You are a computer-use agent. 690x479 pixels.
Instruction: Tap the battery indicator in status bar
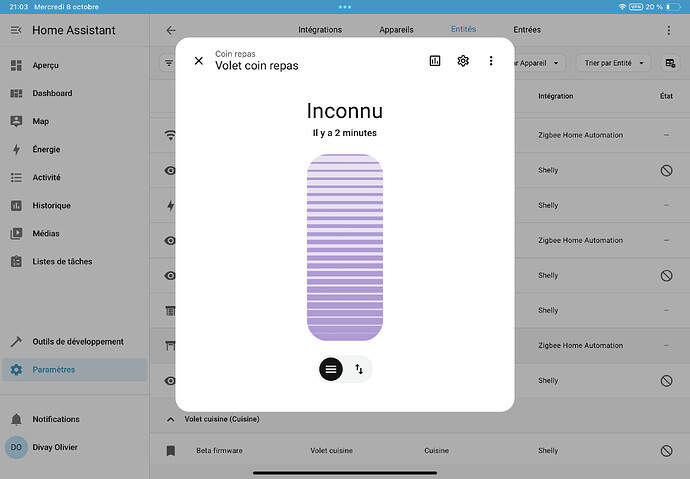(x=674, y=7)
